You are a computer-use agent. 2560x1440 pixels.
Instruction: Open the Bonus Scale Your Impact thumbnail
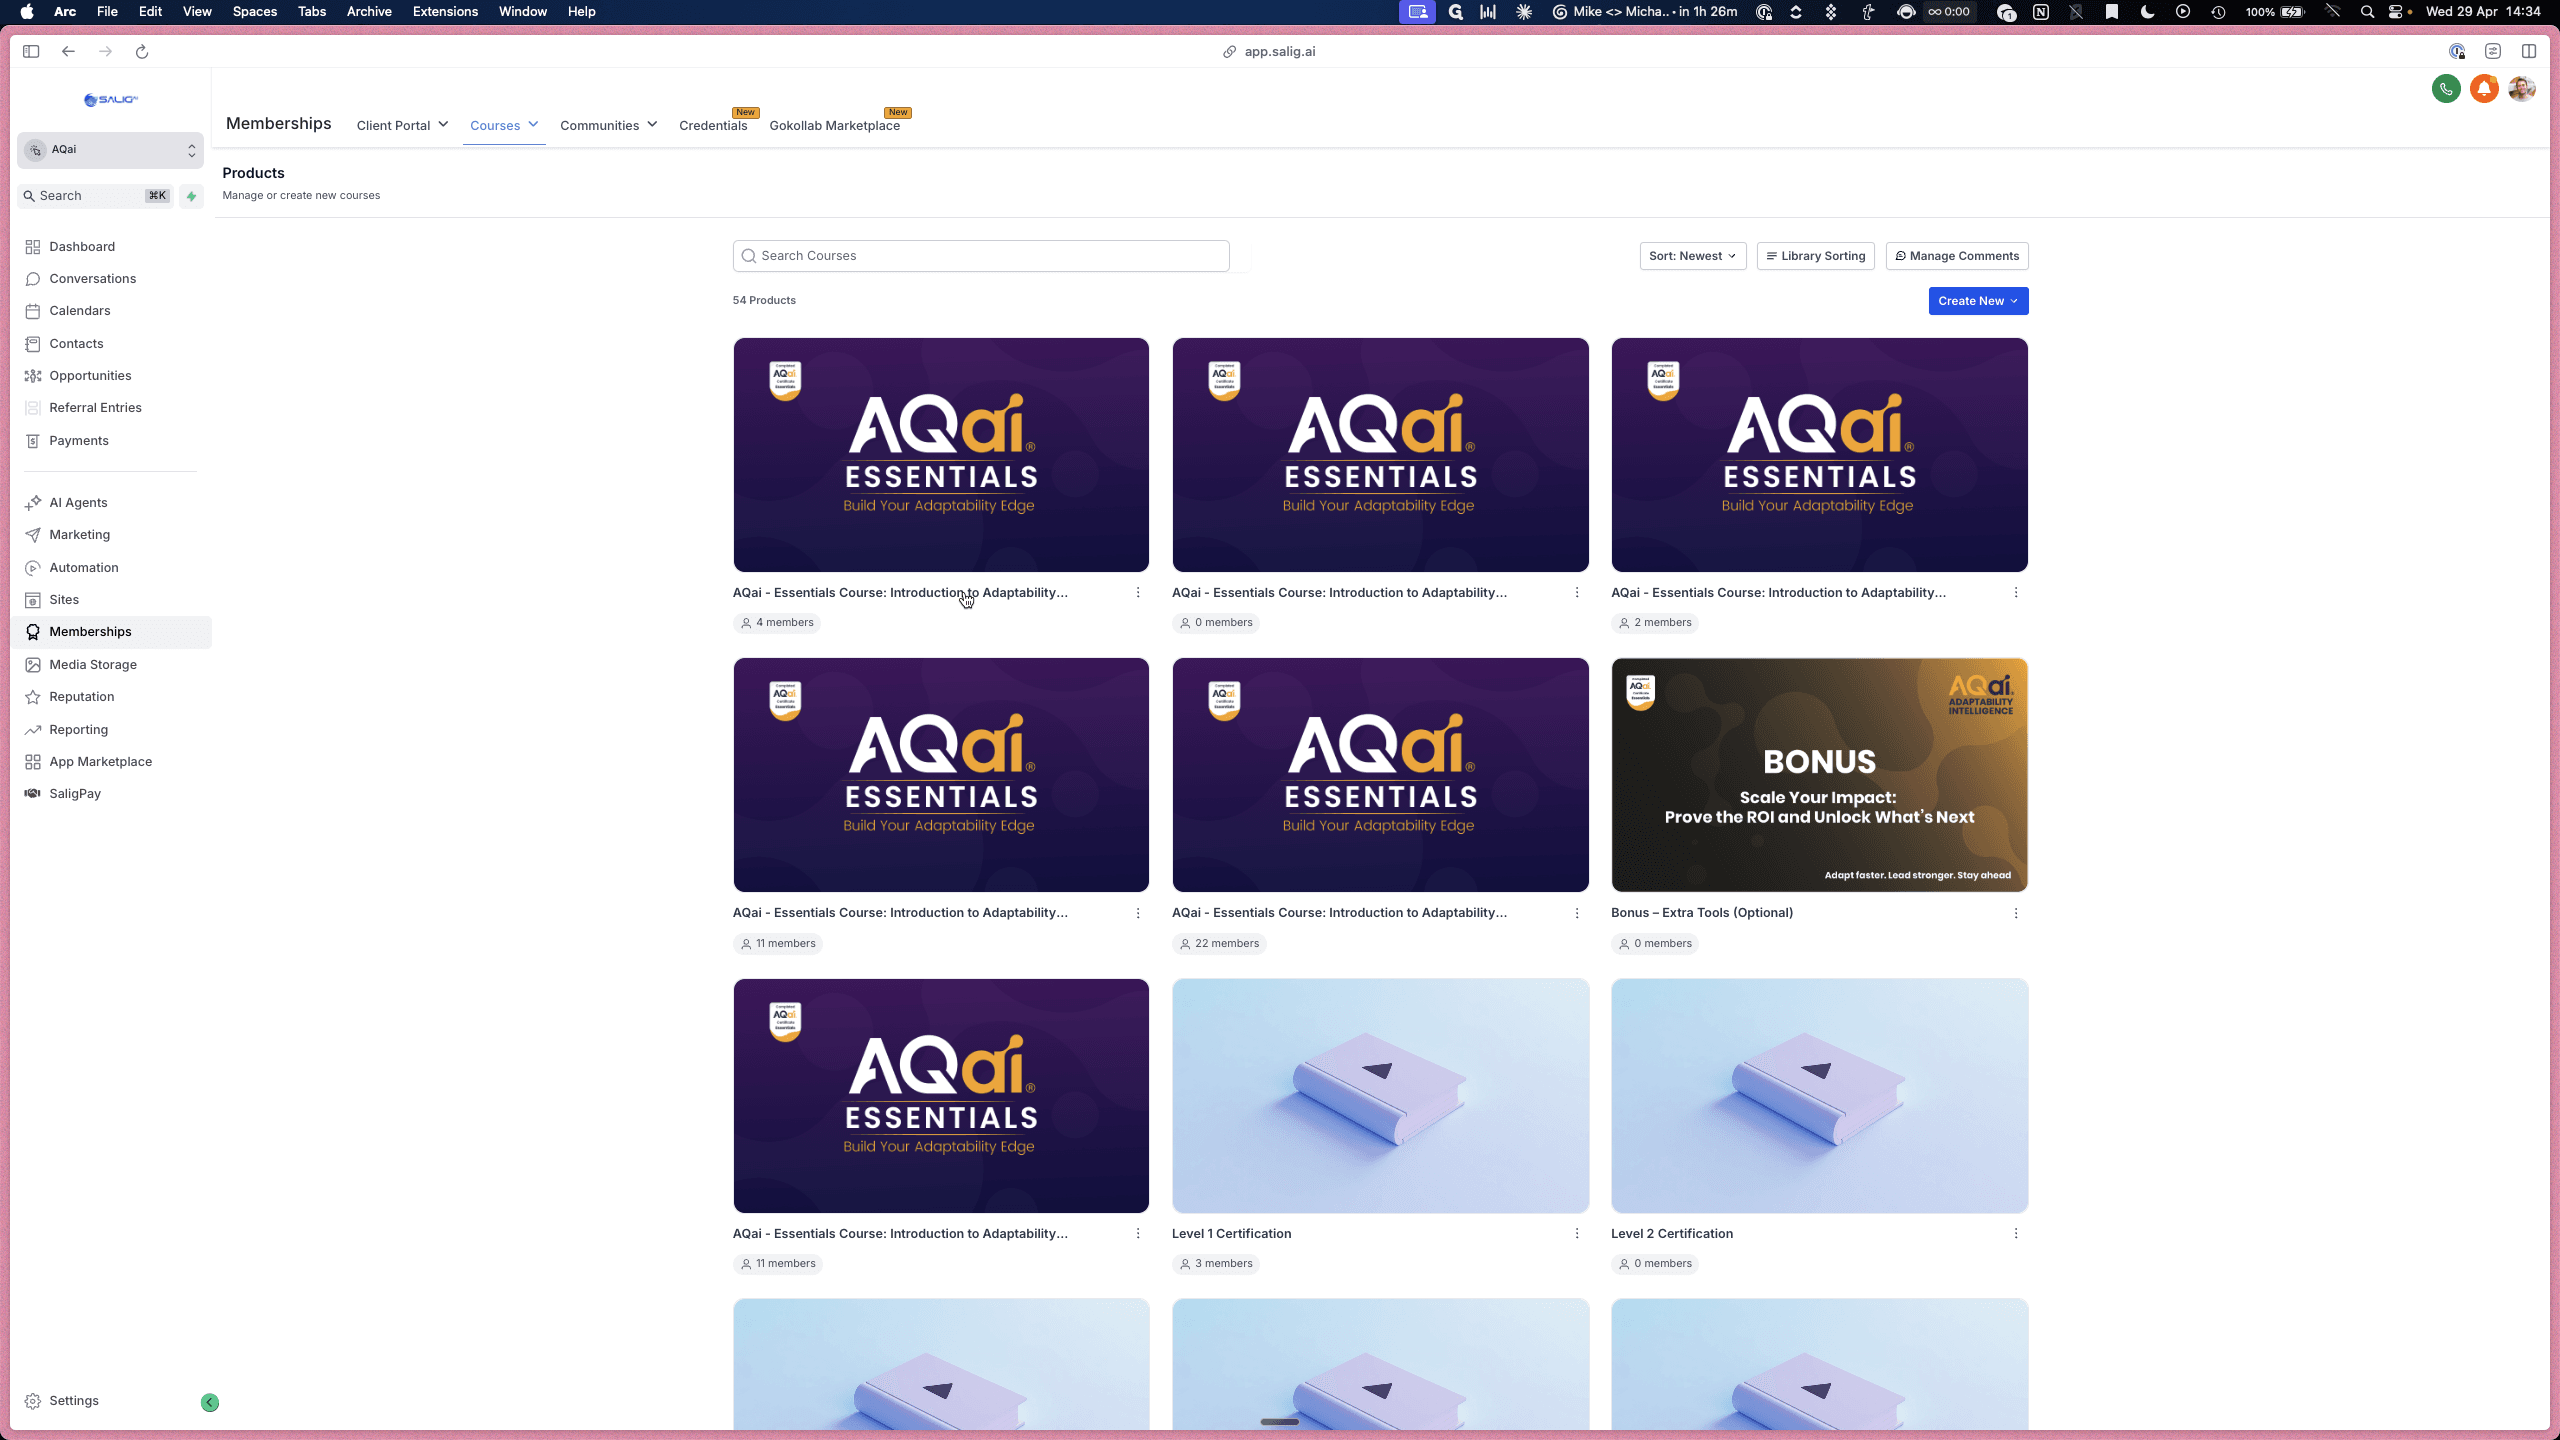pyautogui.click(x=1819, y=775)
